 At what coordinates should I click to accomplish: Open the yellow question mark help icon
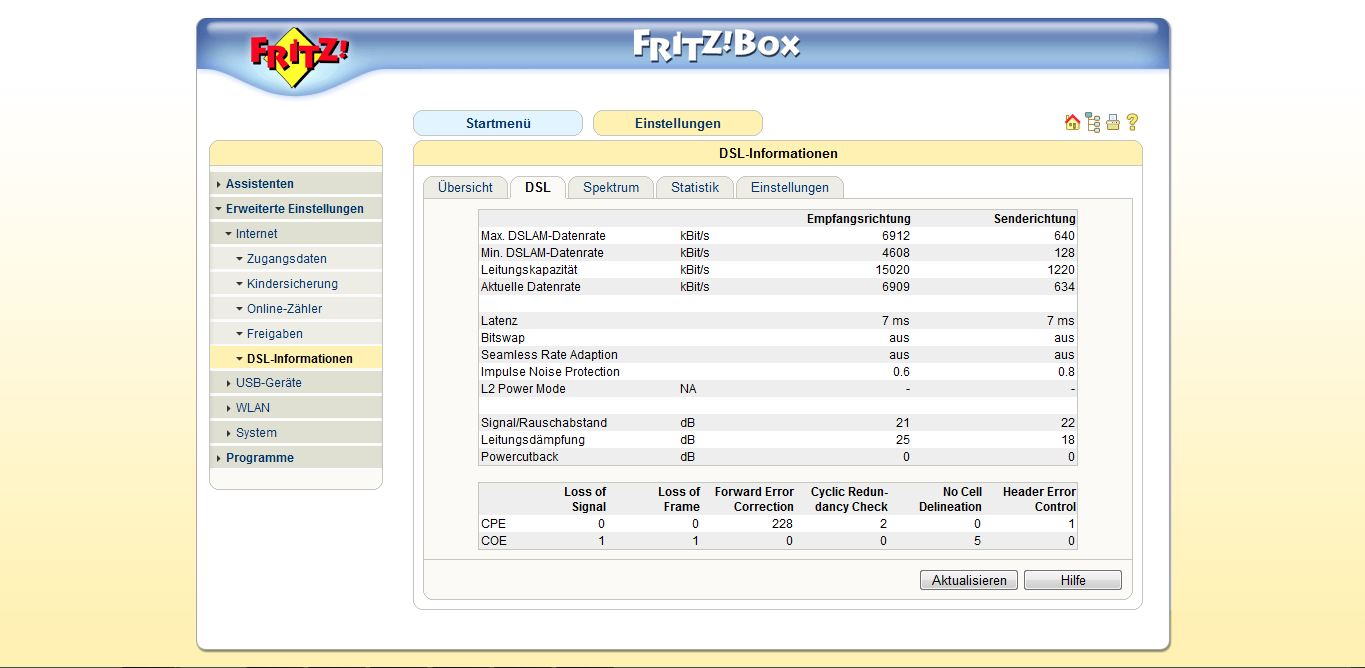1132,123
